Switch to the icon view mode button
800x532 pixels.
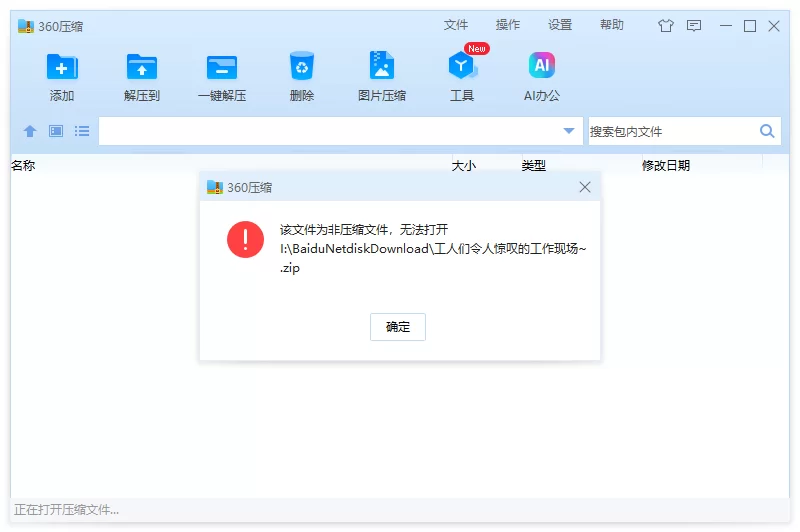(x=56, y=131)
